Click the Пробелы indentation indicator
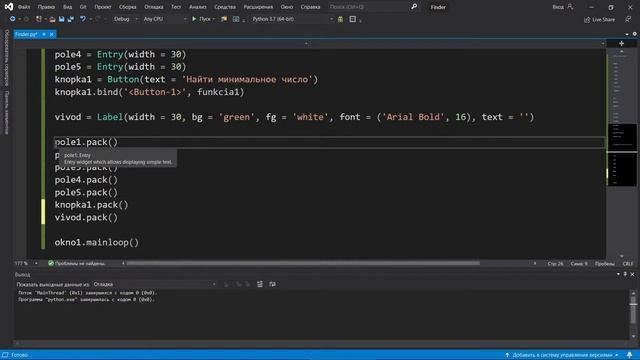This screenshot has height=360, width=640. coord(605,264)
